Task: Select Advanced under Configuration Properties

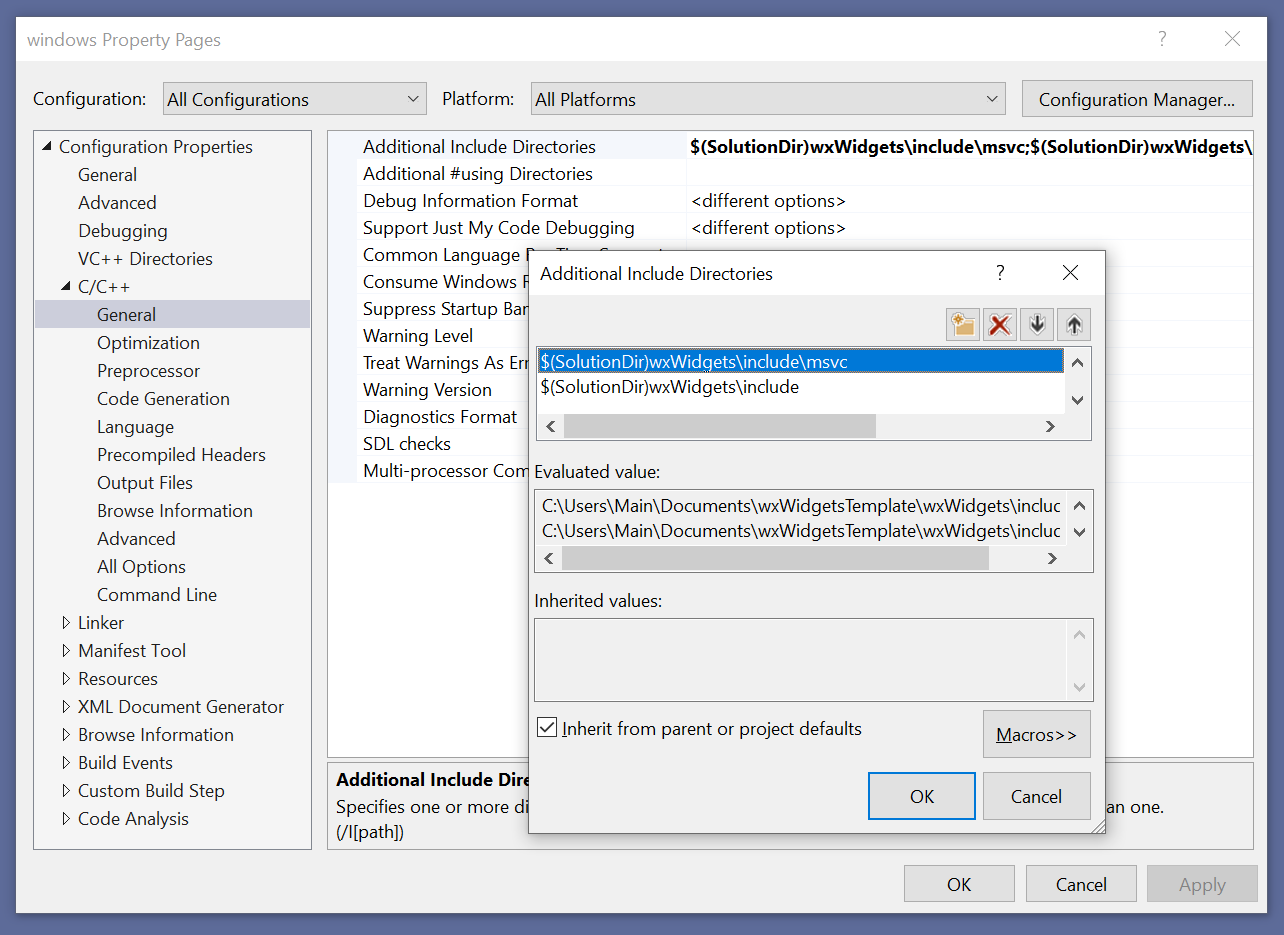Action: pos(117,203)
